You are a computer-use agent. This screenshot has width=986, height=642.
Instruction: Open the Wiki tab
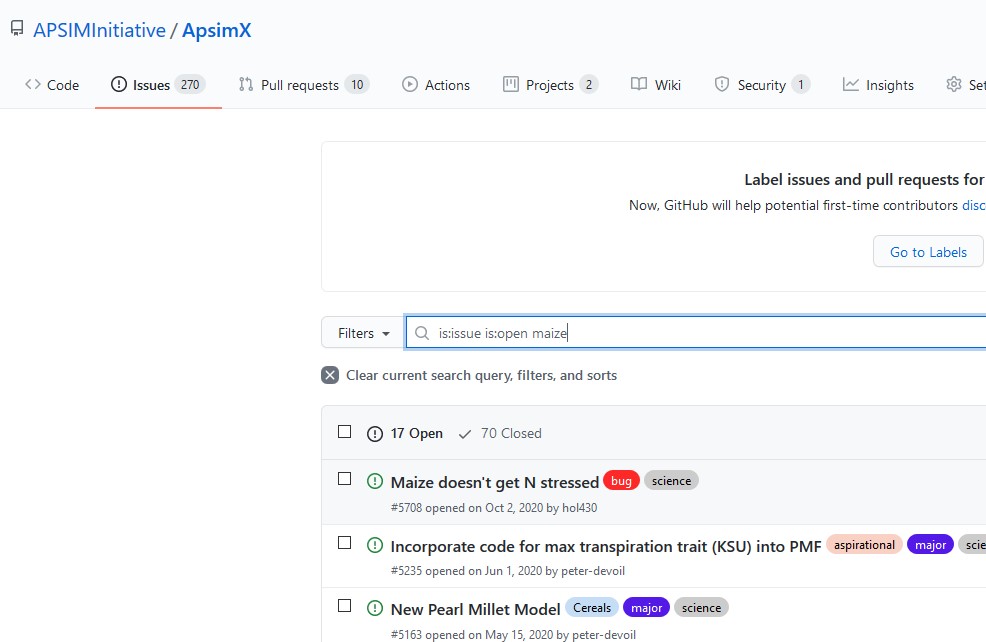(x=656, y=85)
